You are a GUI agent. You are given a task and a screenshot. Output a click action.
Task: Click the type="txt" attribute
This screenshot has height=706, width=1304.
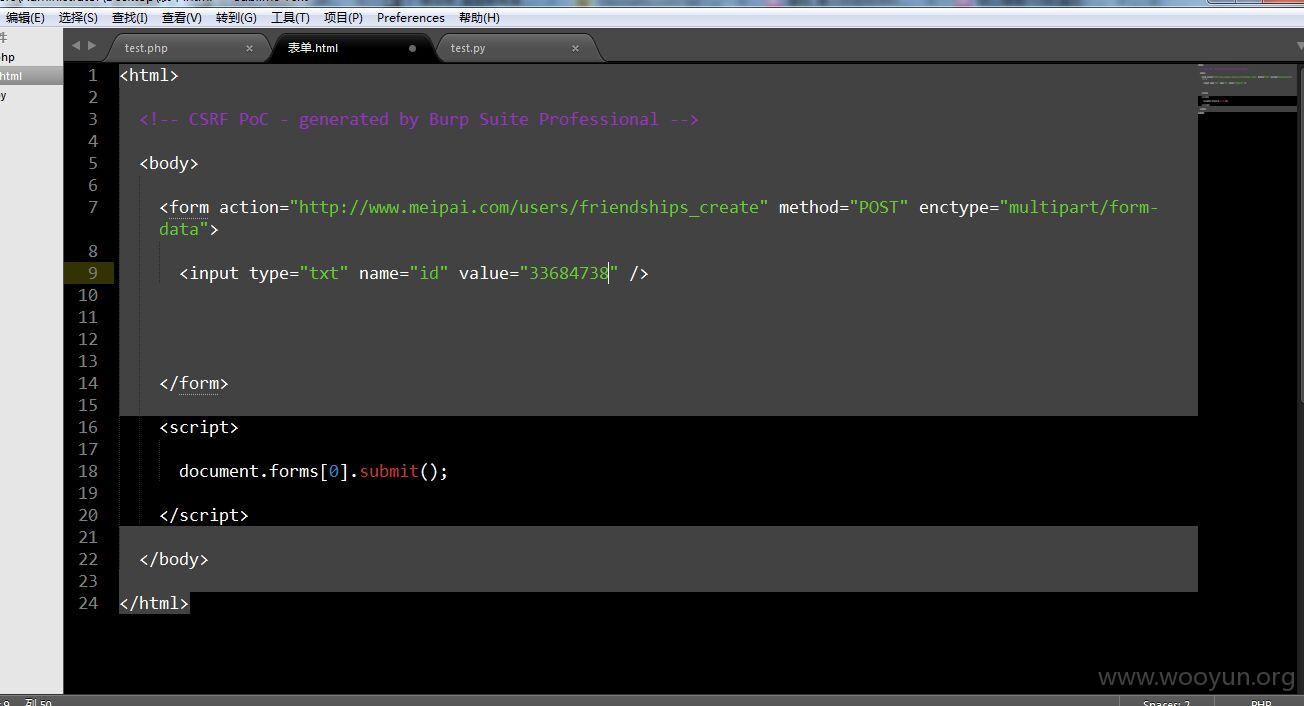point(299,273)
